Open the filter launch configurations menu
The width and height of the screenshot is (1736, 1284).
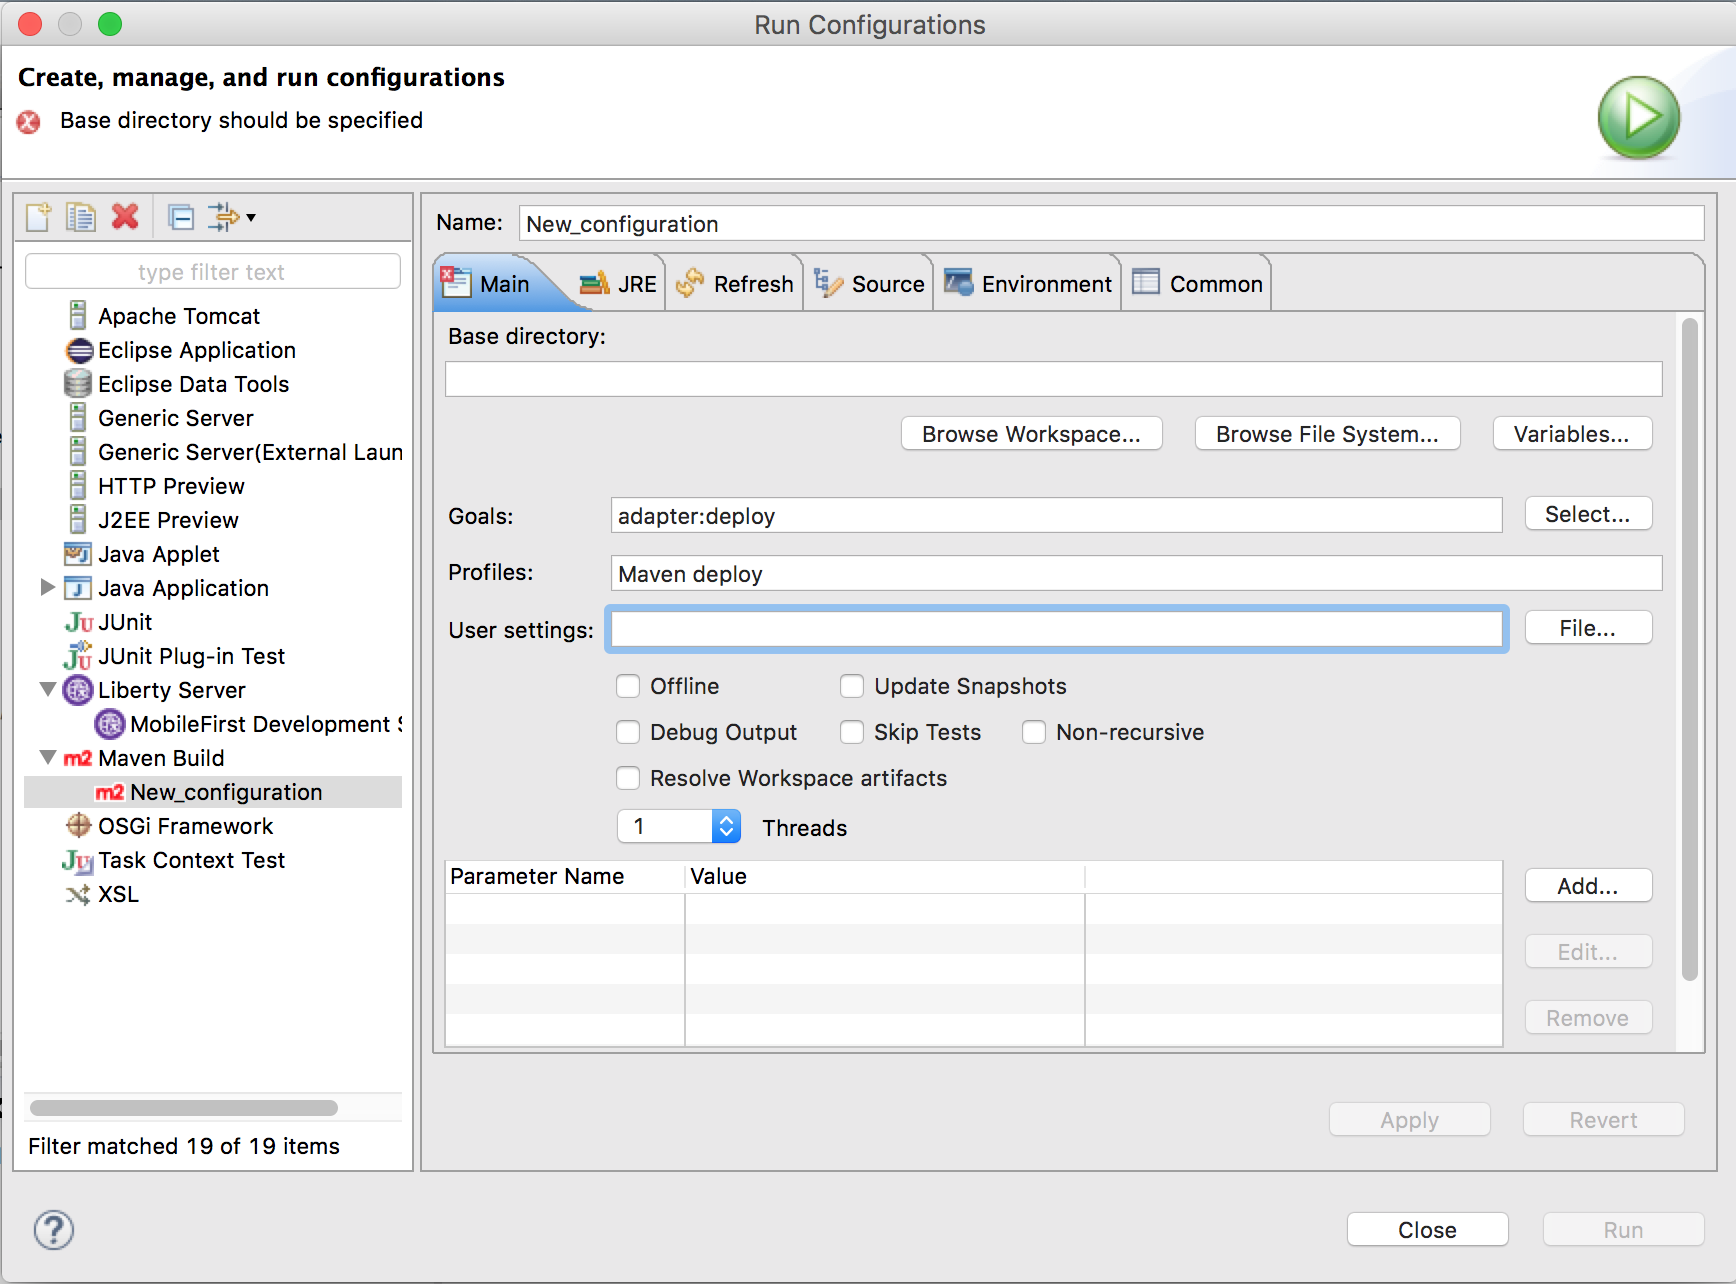pos(232,217)
